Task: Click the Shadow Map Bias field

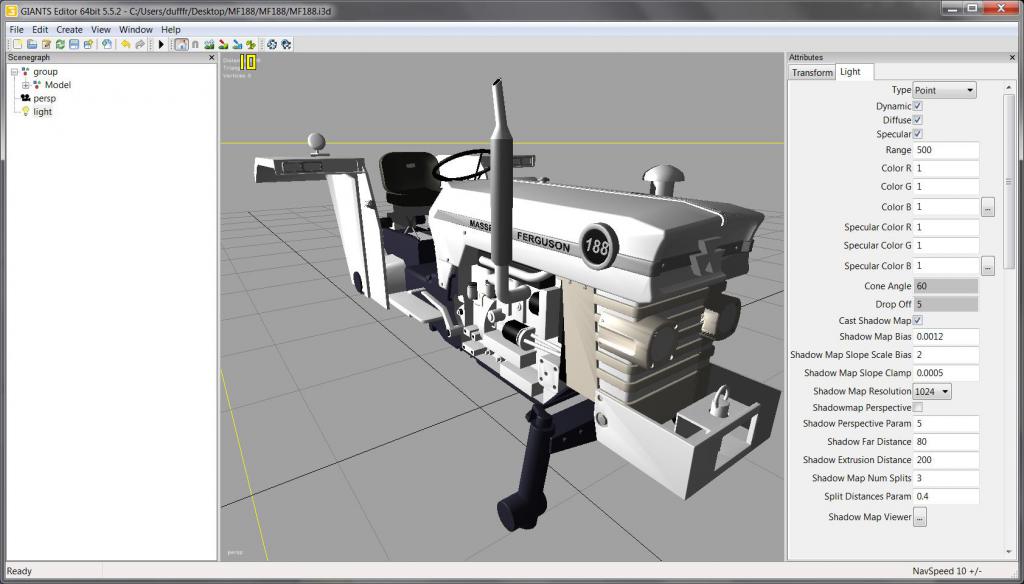Action: [x=946, y=337]
